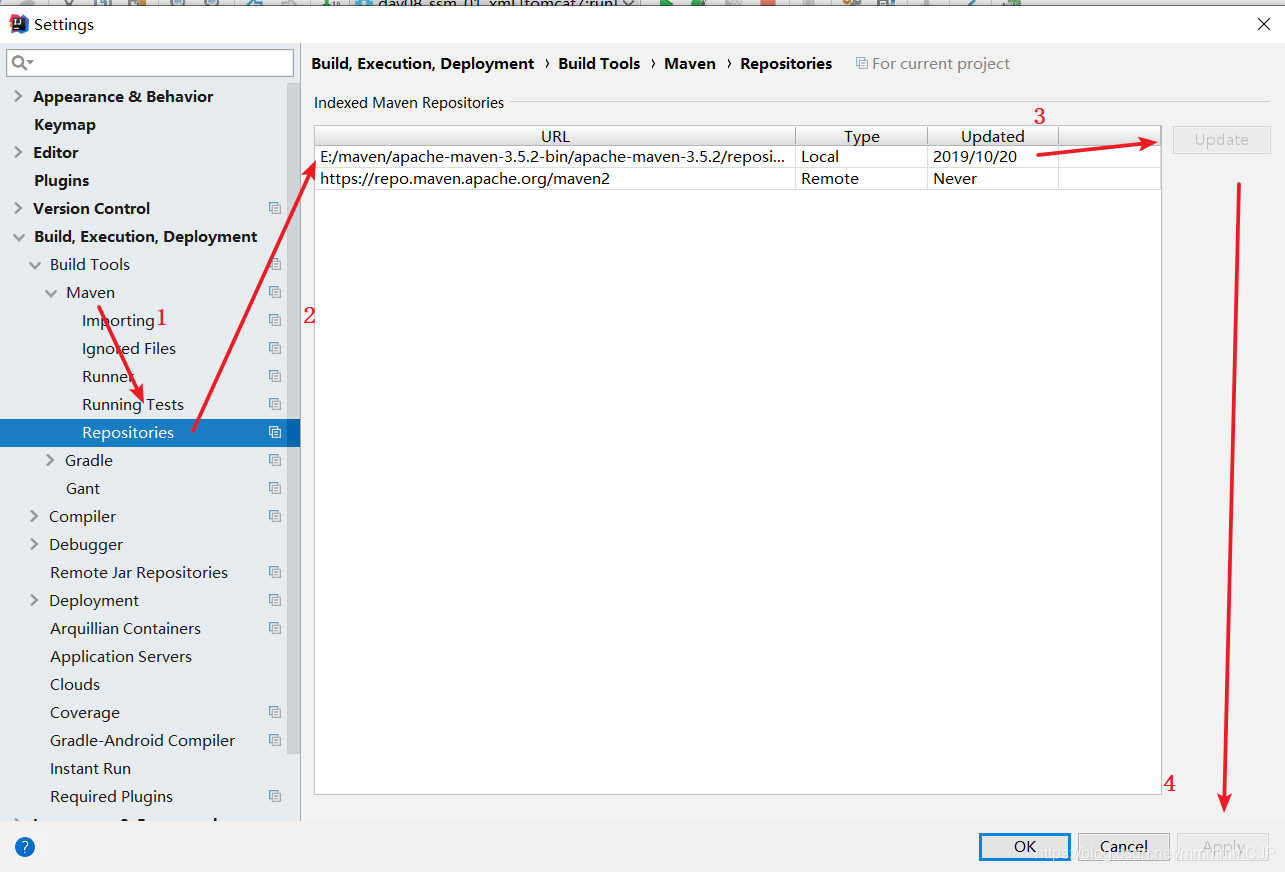Collapse the Maven node
The height and width of the screenshot is (872, 1285).
tap(51, 293)
